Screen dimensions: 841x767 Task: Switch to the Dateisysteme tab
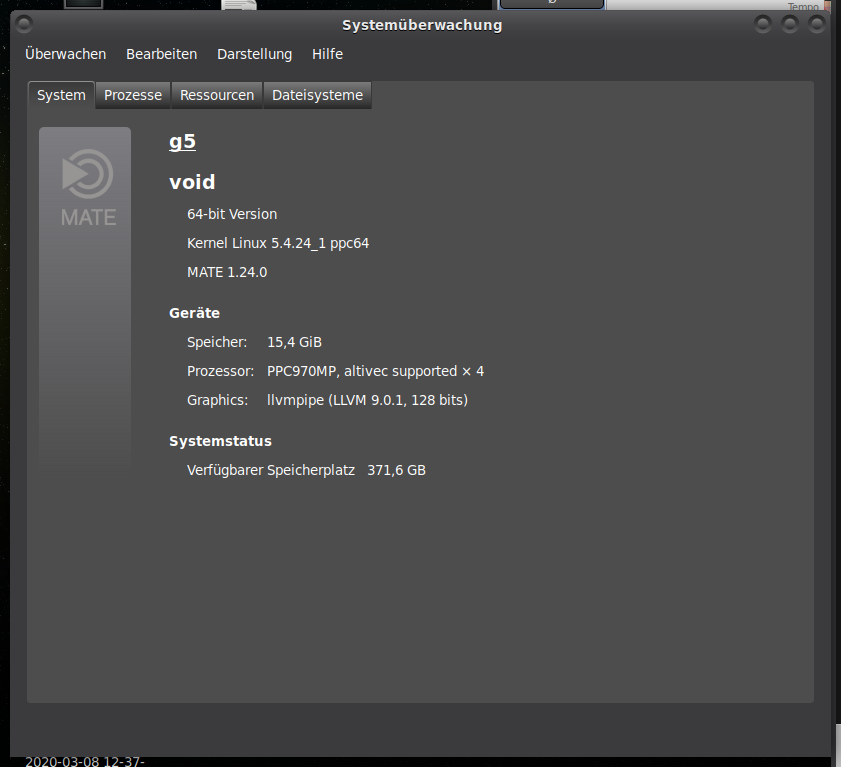click(x=317, y=95)
